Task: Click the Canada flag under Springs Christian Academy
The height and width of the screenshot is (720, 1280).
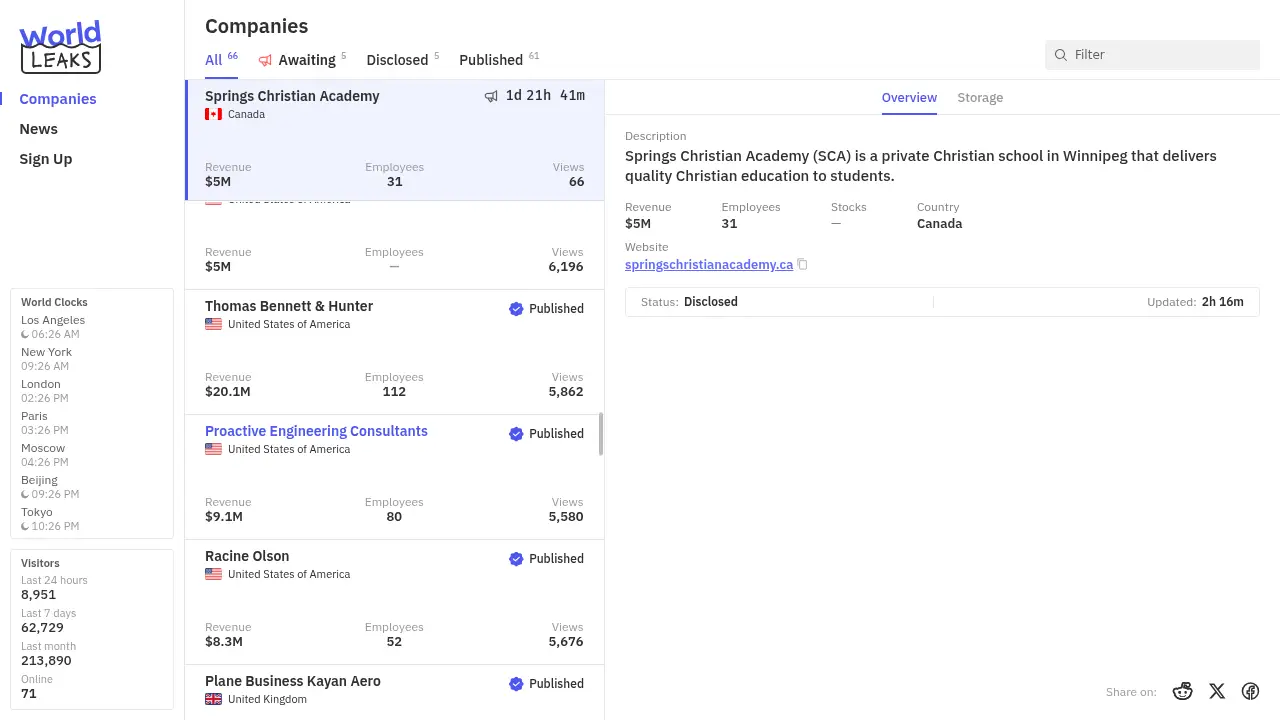Action: click(213, 114)
